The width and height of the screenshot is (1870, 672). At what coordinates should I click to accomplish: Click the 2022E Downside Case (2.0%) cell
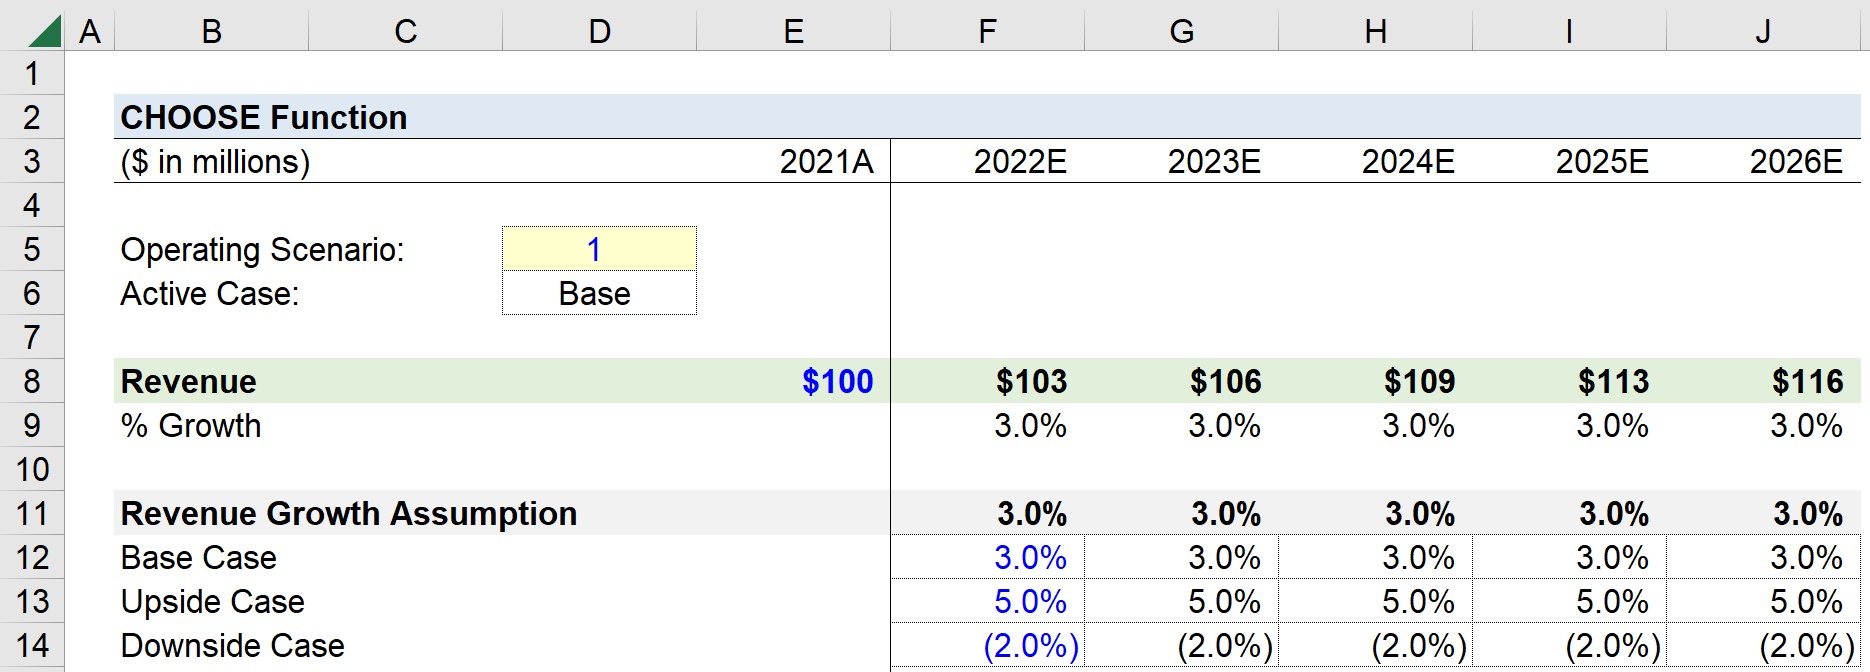pyautogui.click(x=987, y=645)
